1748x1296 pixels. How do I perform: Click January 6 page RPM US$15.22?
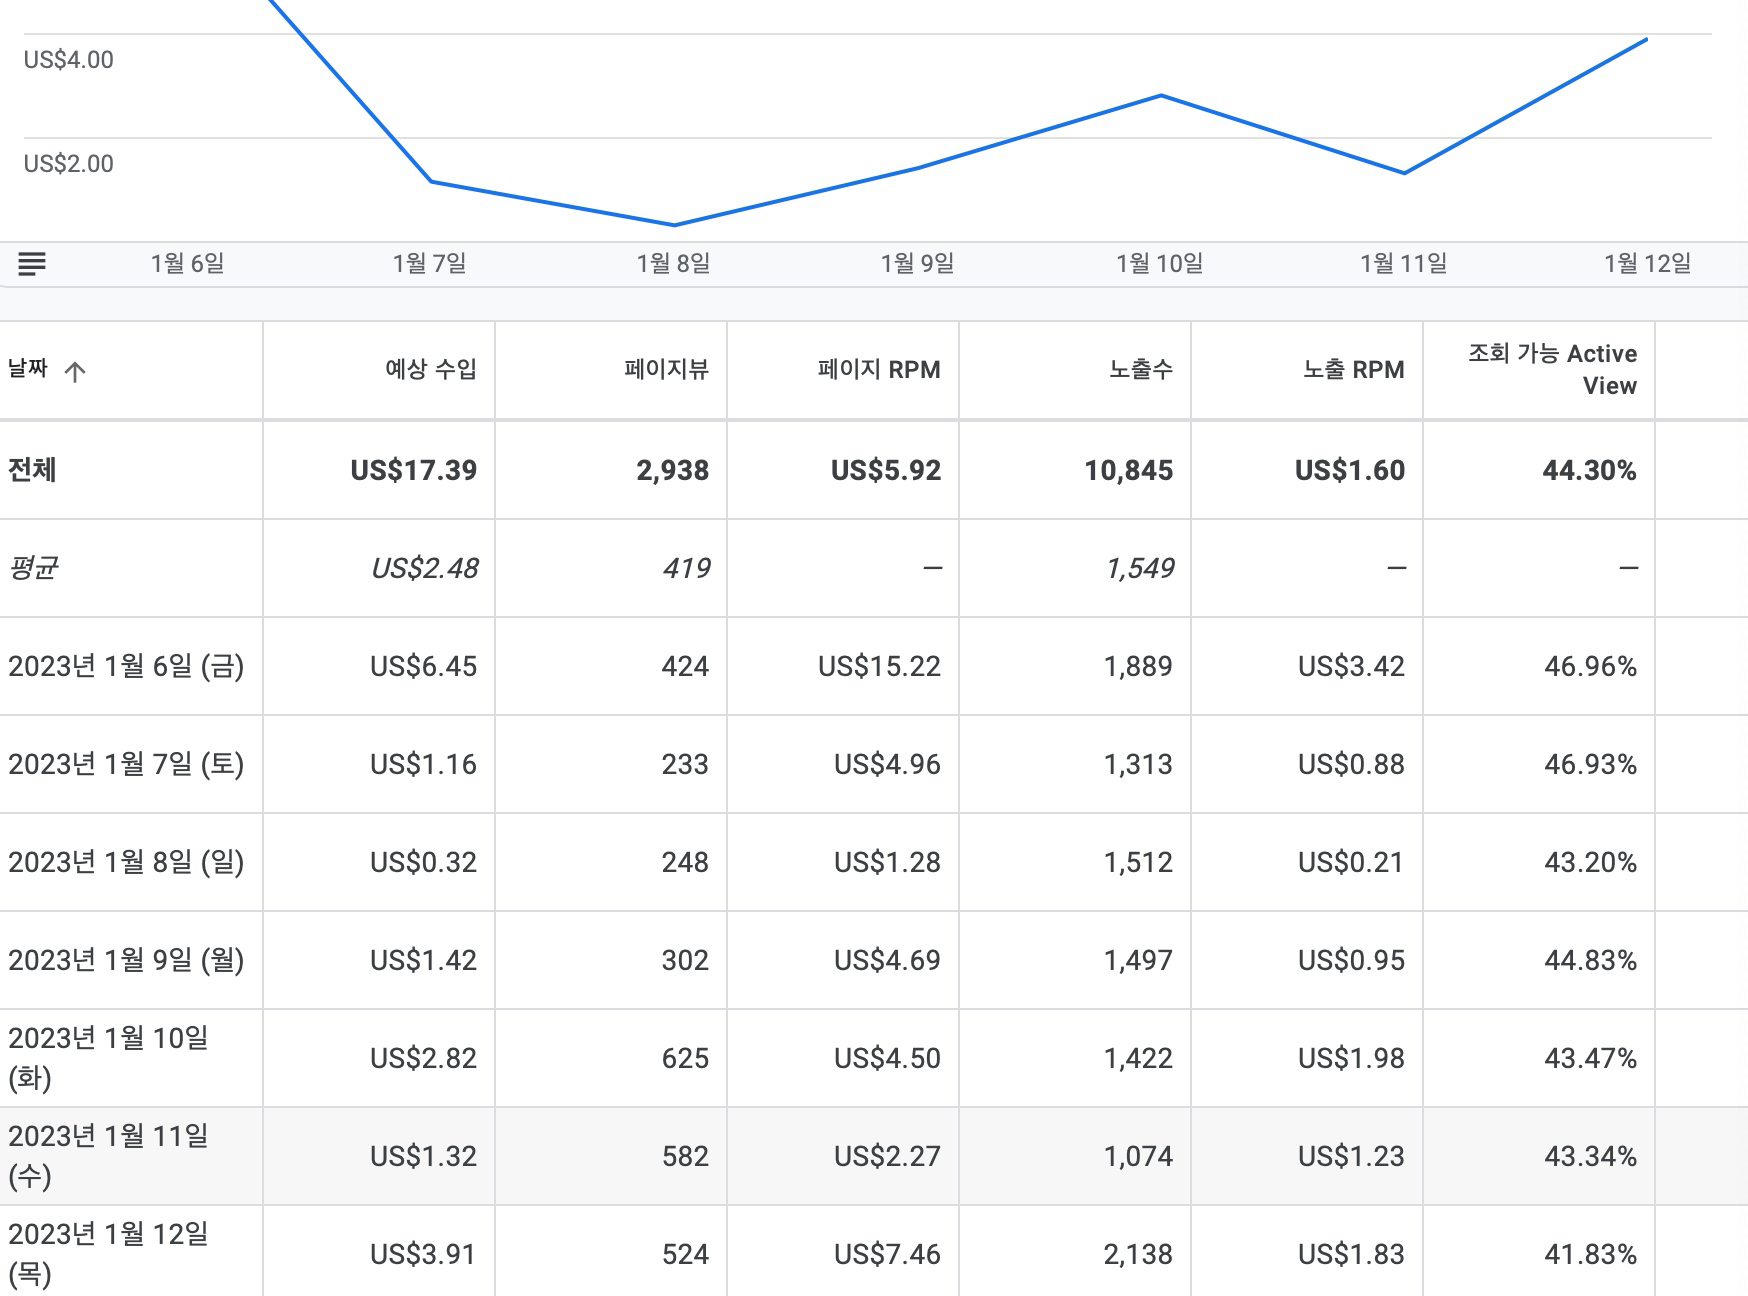pos(880,666)
